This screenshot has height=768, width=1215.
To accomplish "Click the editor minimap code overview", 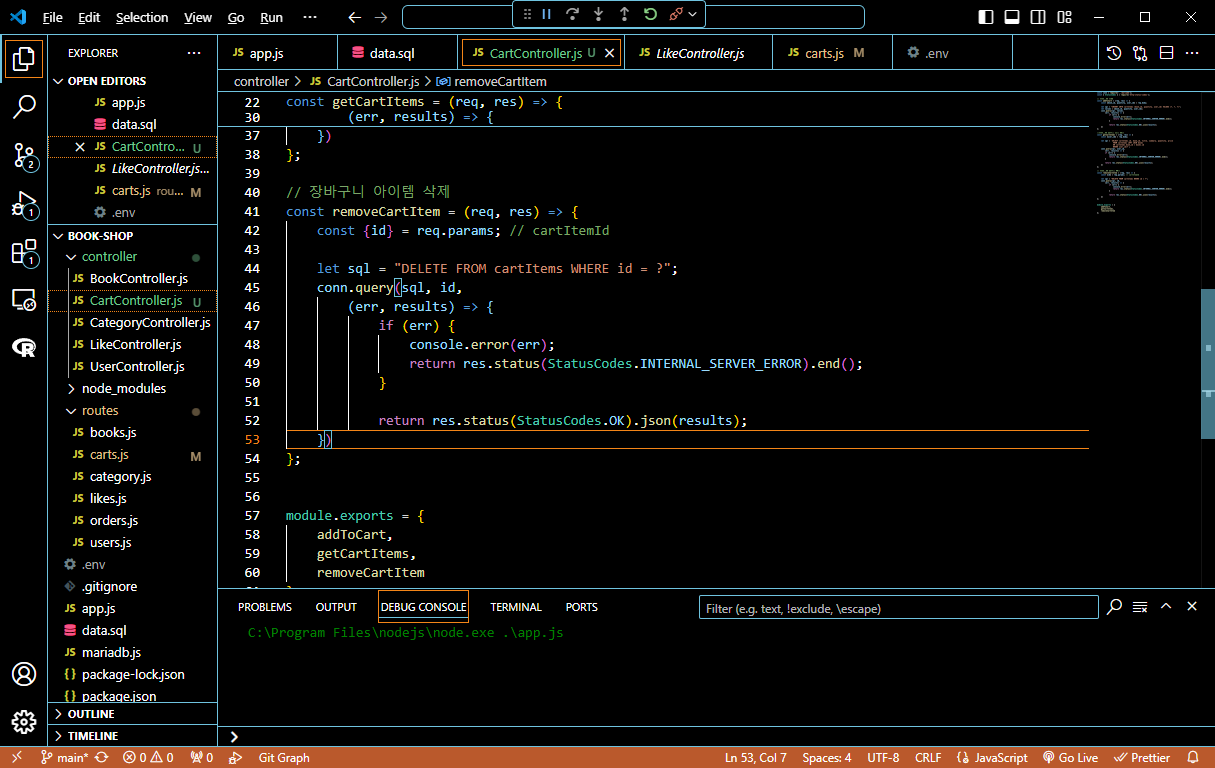I will pyautogui.click(x=1143, y=153).
